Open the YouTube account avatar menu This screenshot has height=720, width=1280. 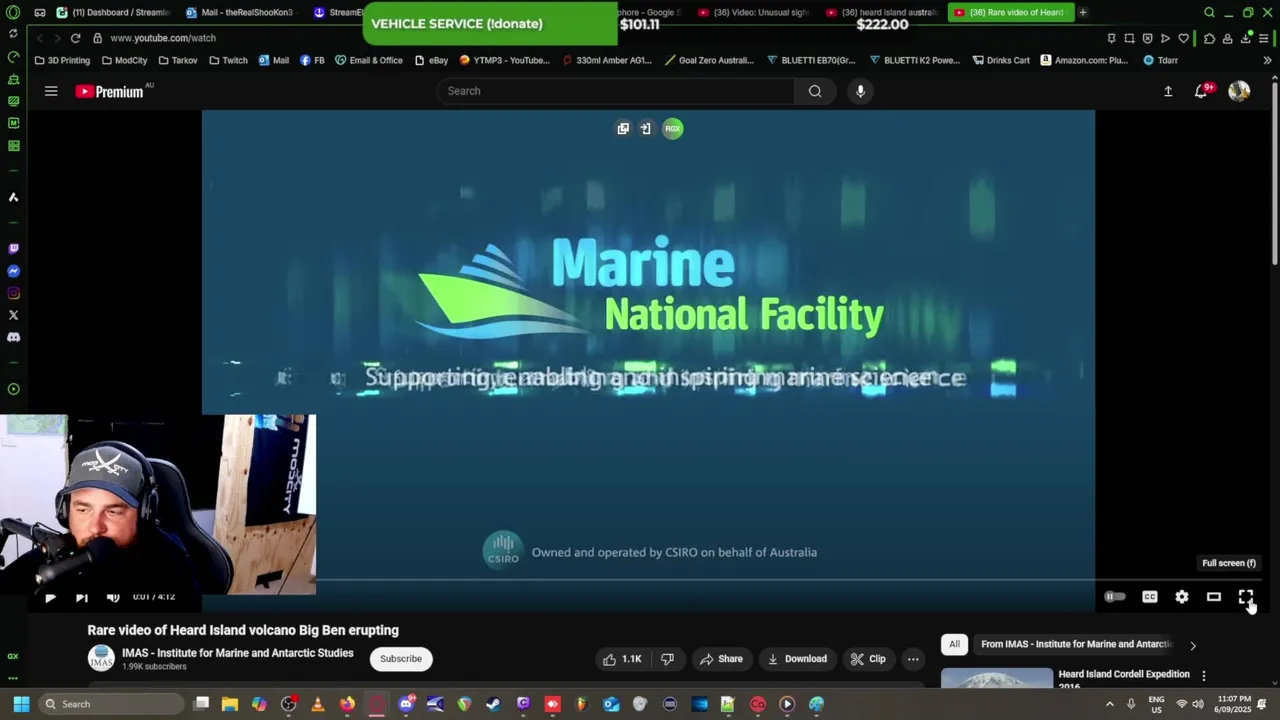point(1239,91)
